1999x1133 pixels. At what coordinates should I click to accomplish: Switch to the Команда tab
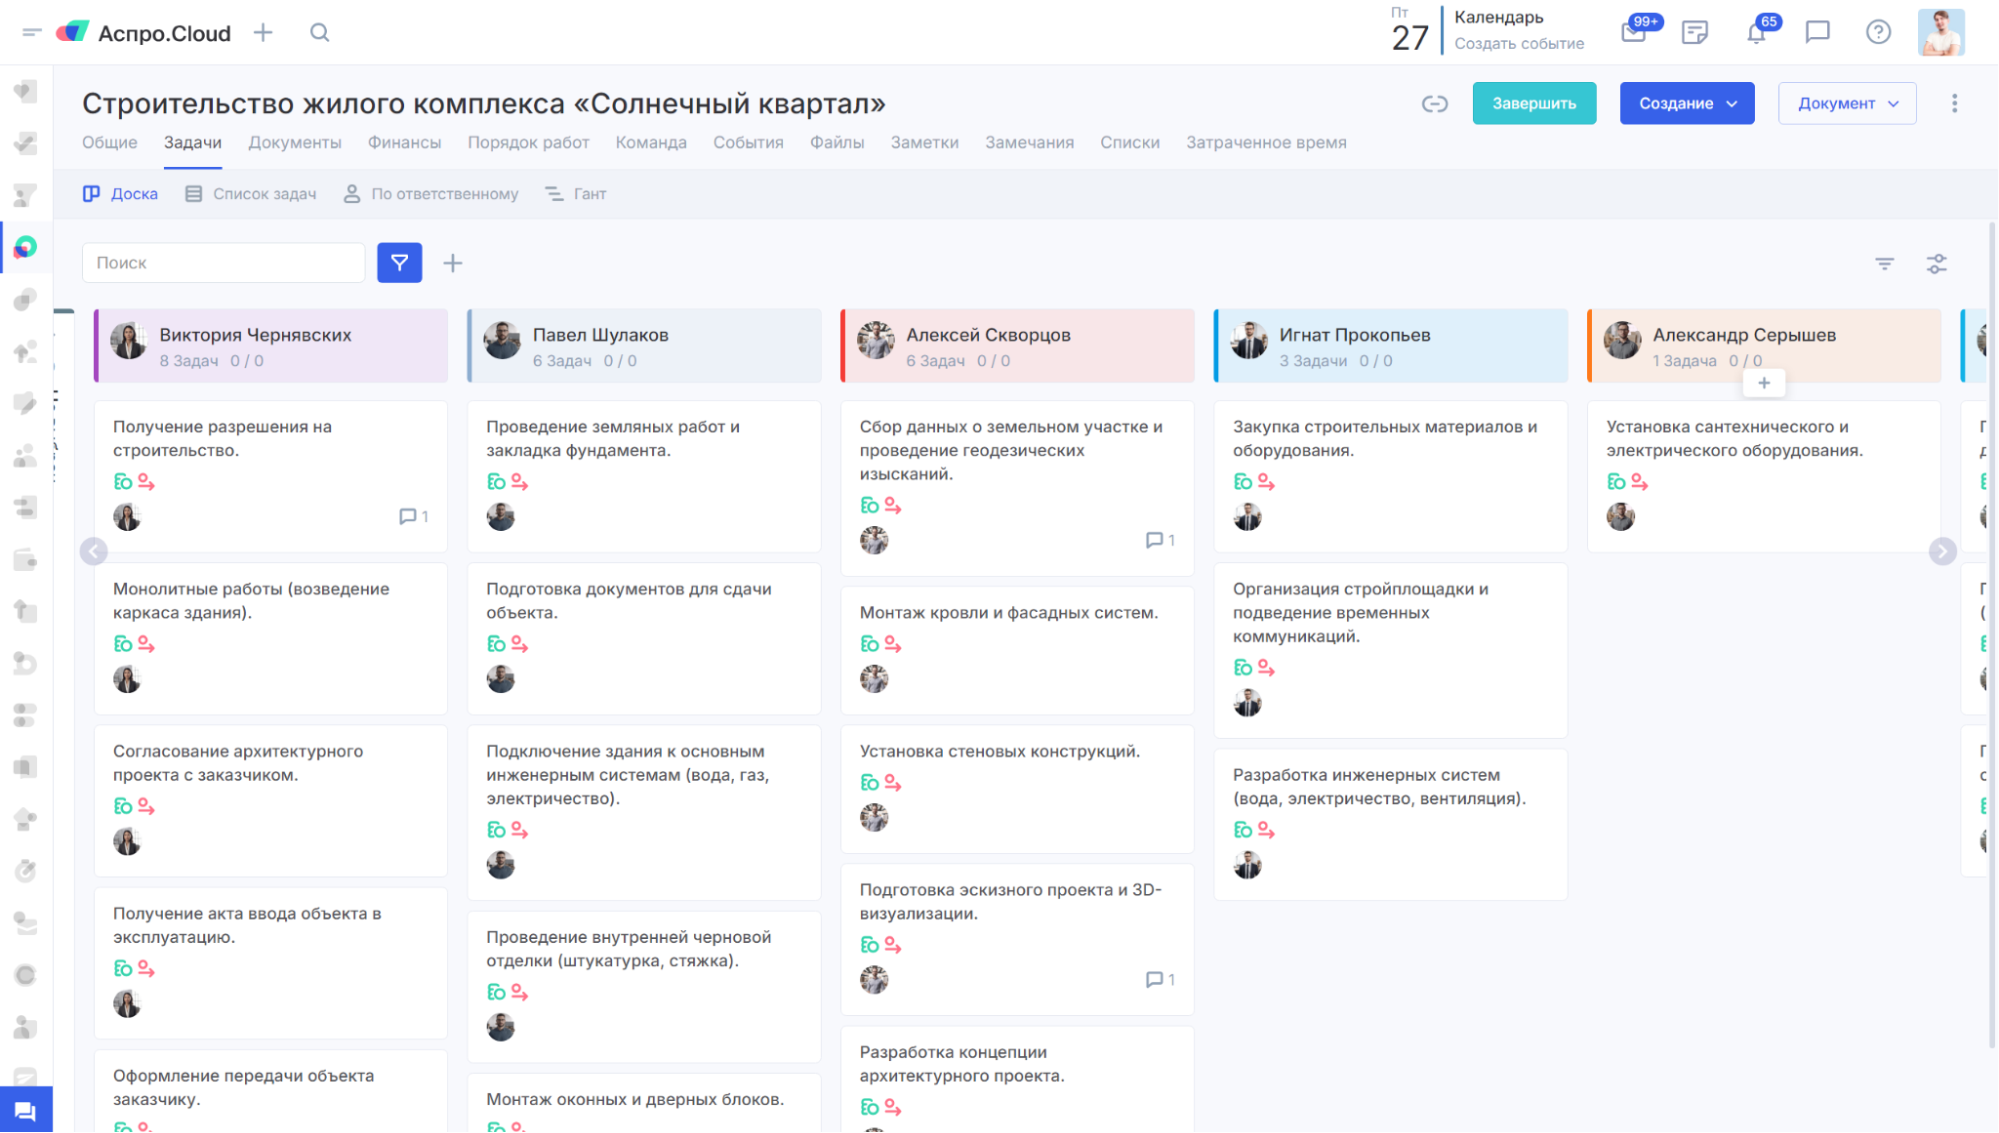pyautogui.click(x=651, y=143)
